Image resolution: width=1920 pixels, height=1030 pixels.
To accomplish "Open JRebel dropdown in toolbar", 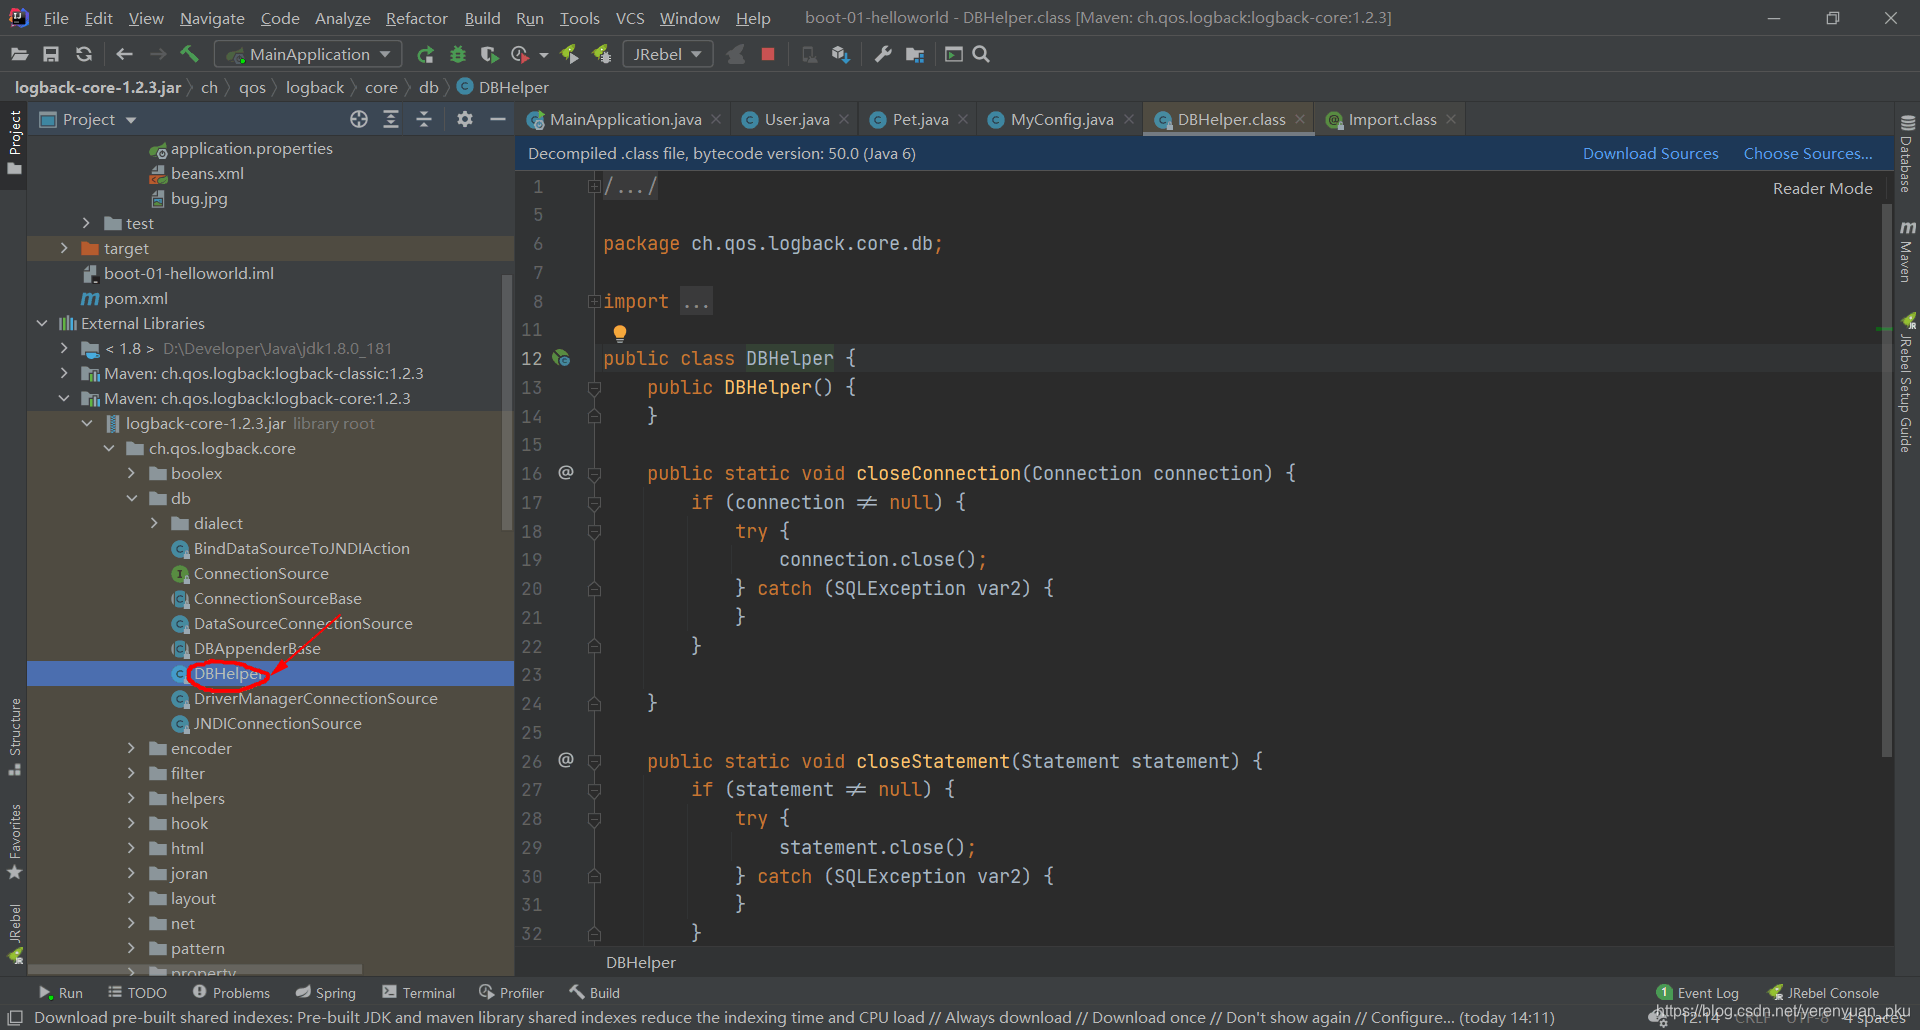I will point(667,54).
